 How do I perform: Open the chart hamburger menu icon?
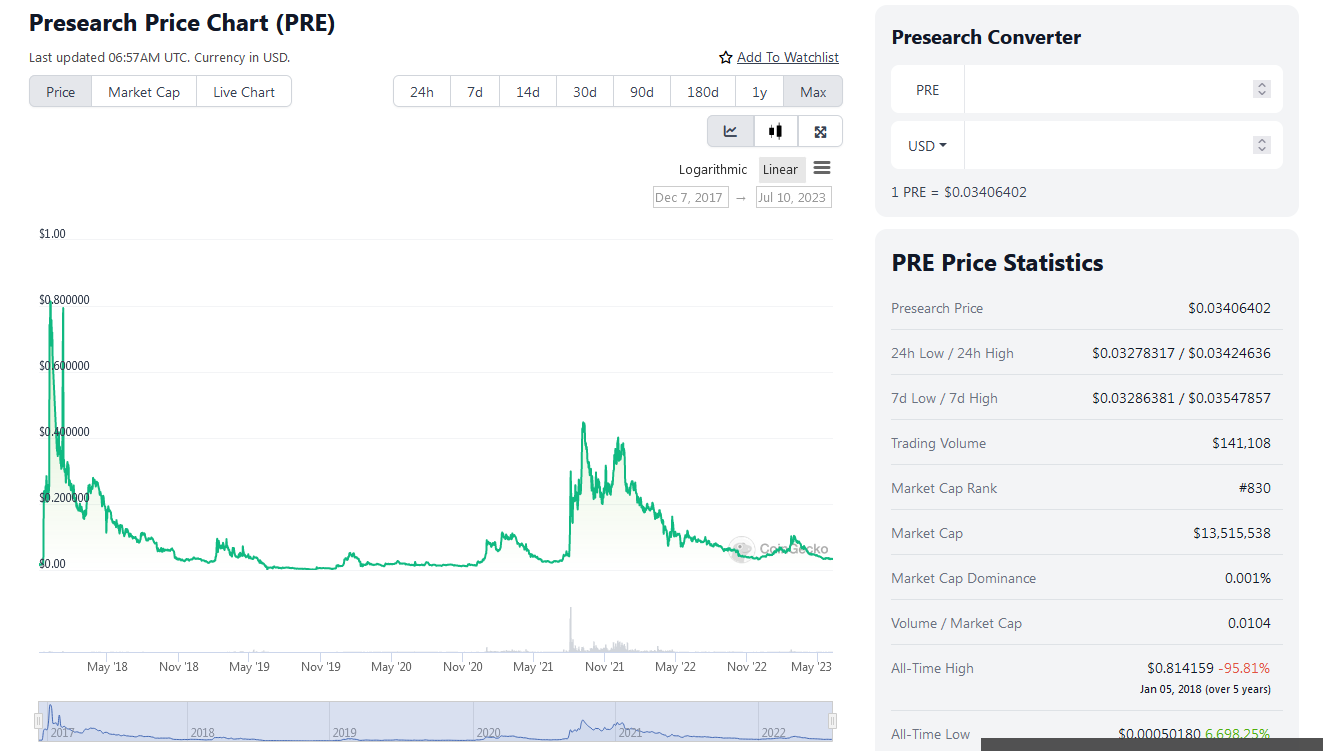(x=822, y=168)
